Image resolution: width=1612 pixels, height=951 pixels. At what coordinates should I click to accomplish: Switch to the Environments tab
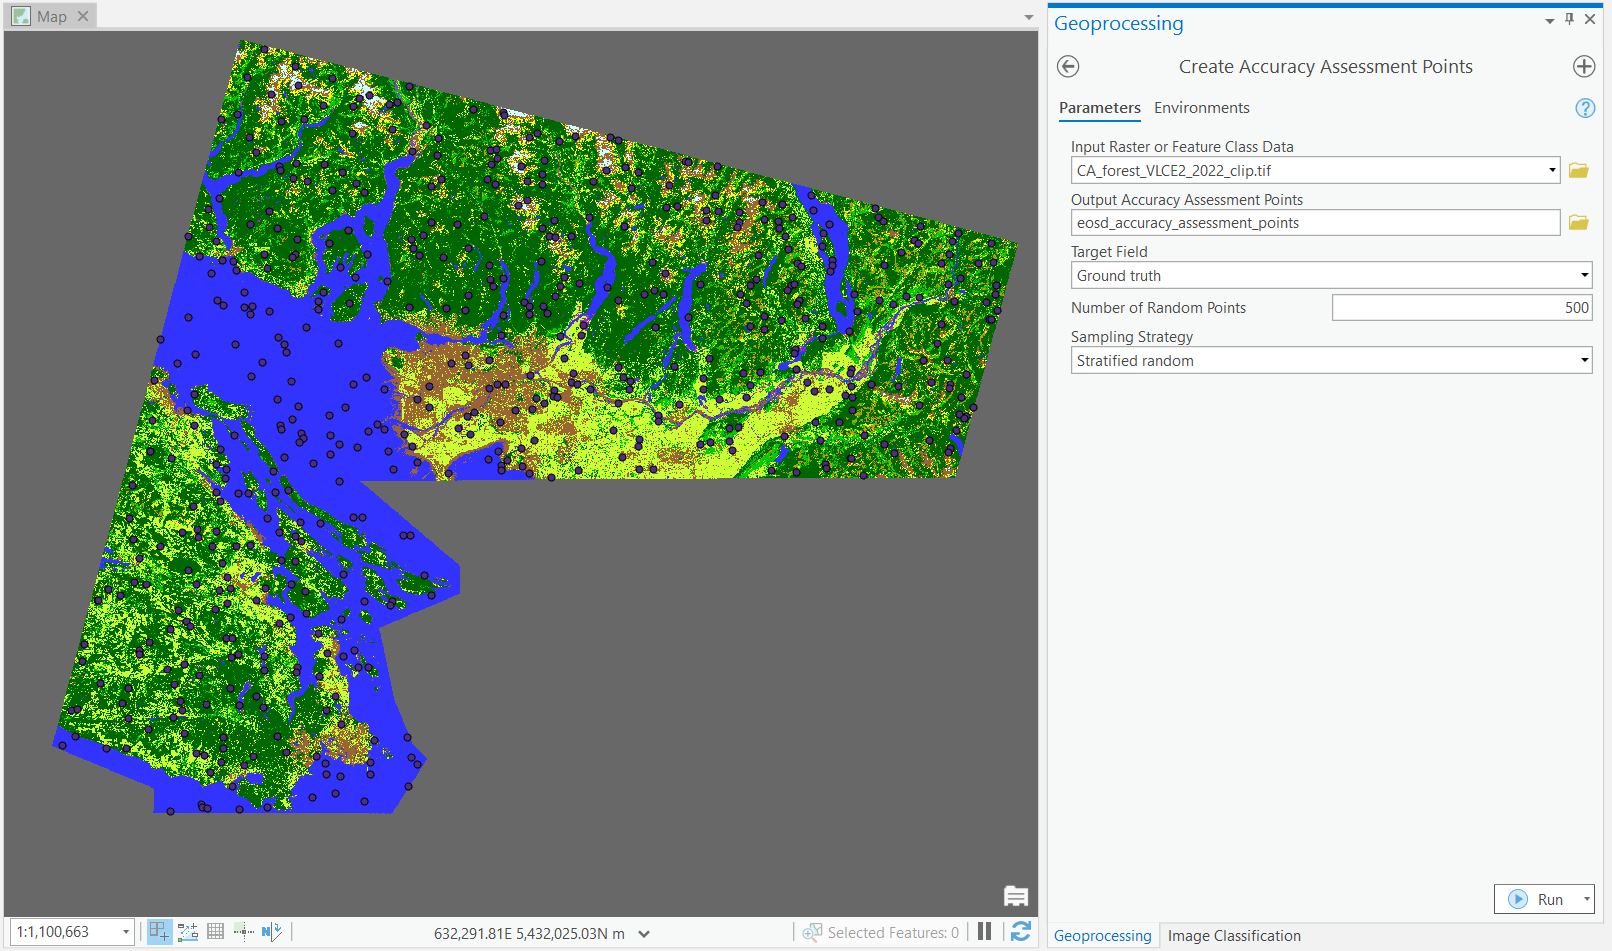[x=1201, y=108]
